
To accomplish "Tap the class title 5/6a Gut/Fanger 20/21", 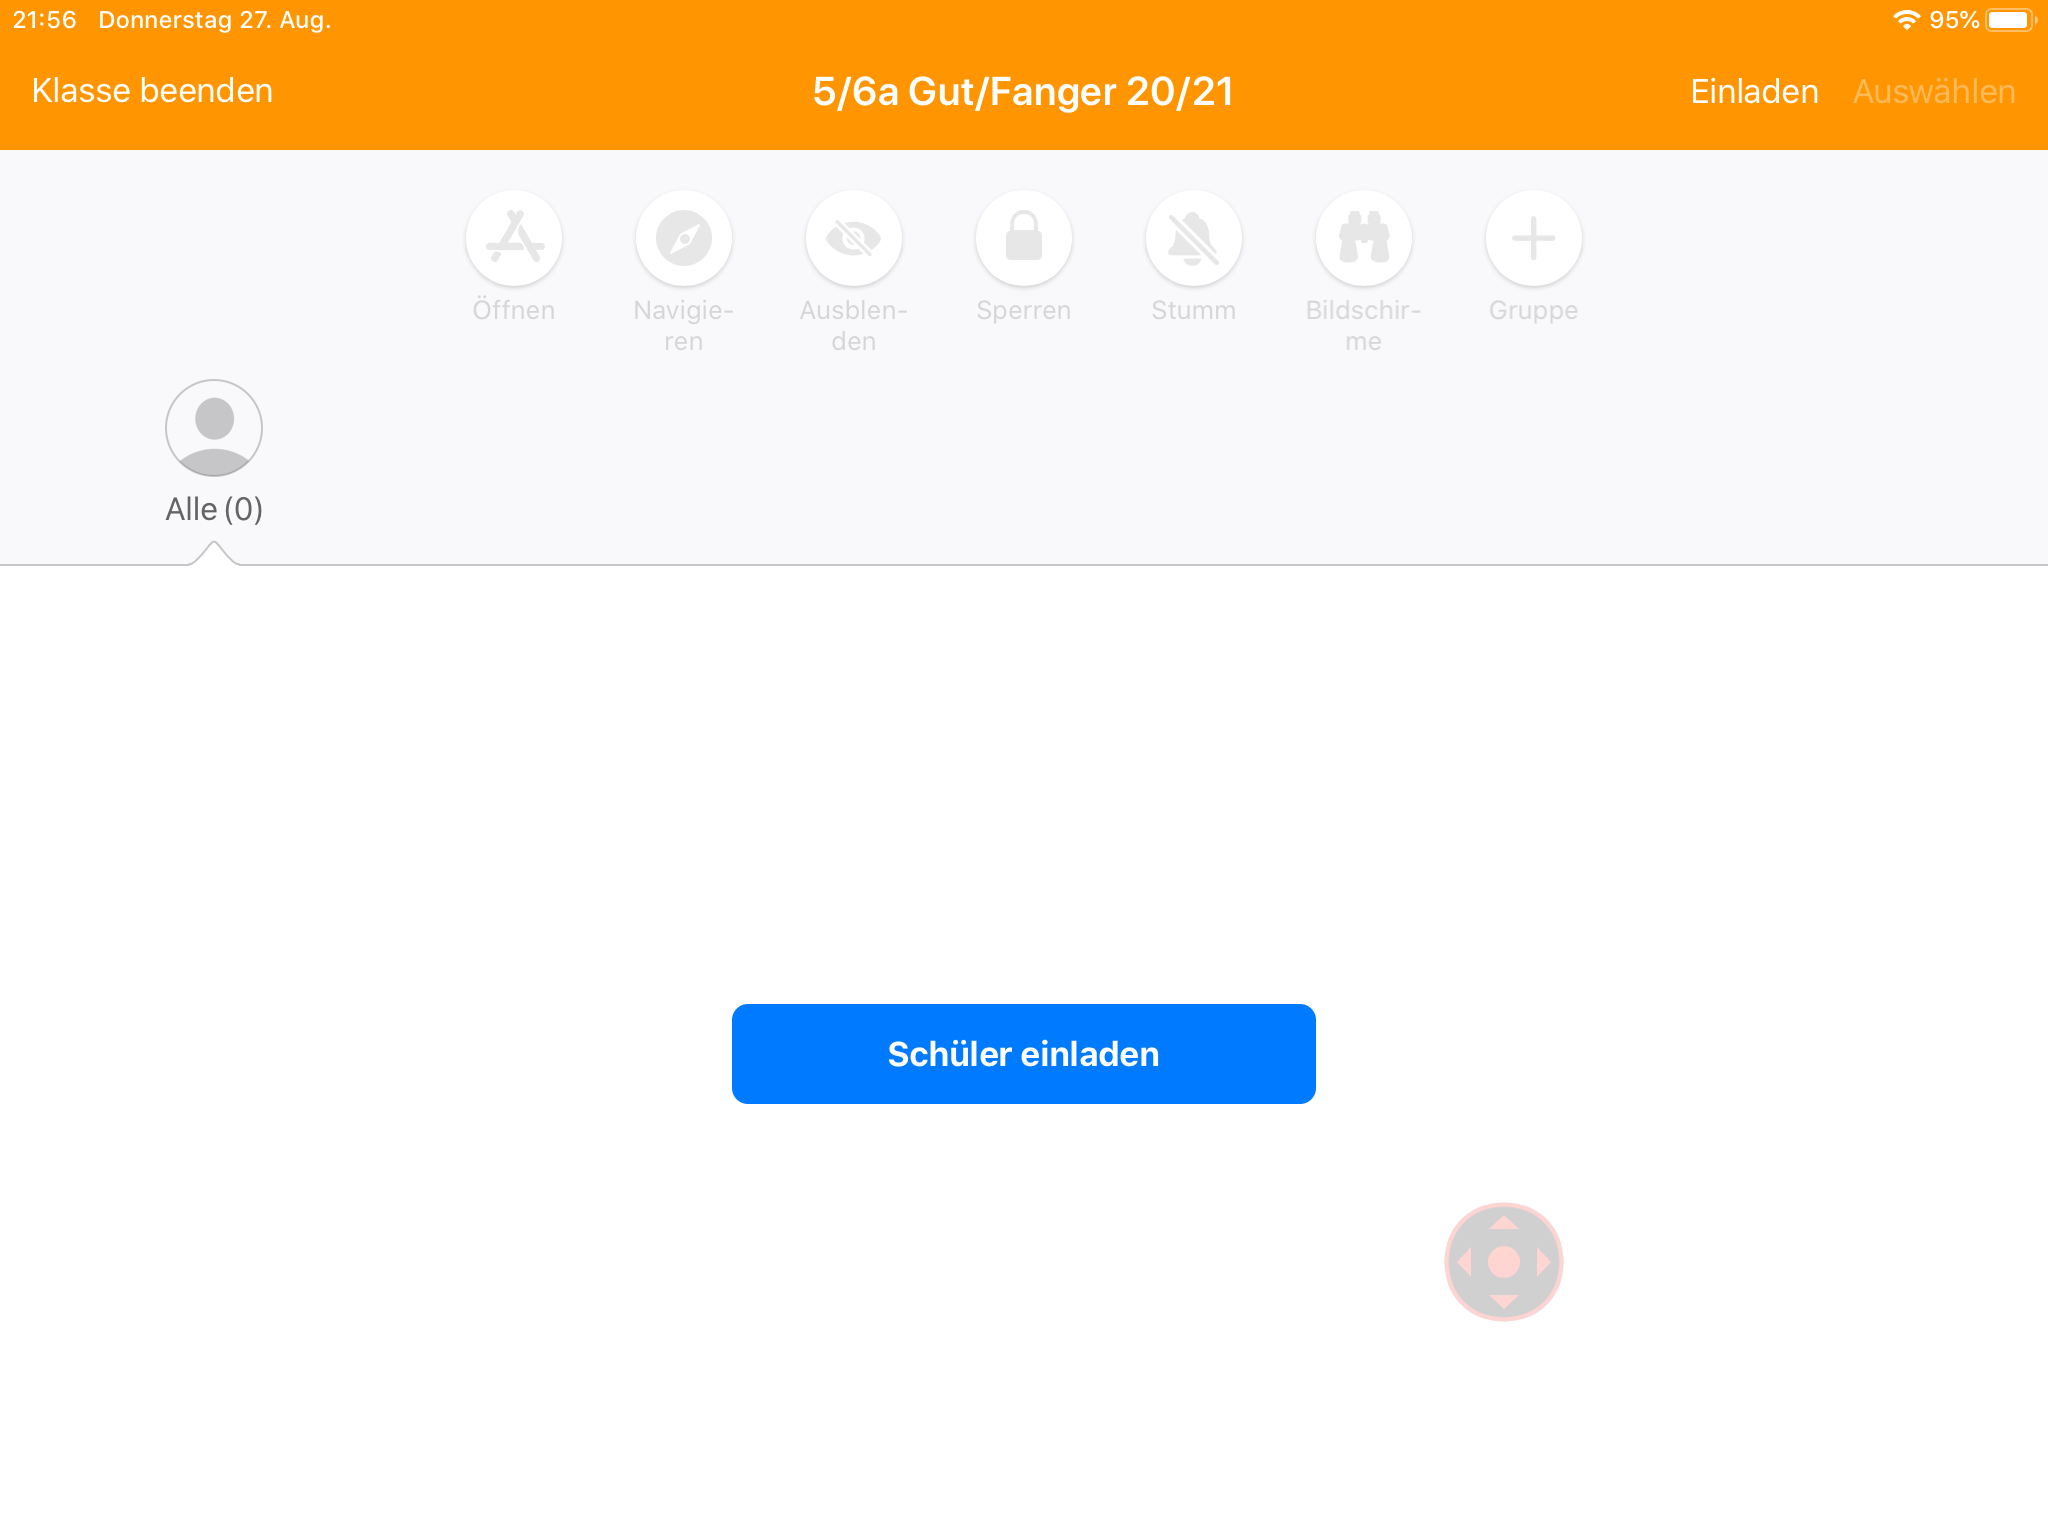I will click(x=1023, y=92).
